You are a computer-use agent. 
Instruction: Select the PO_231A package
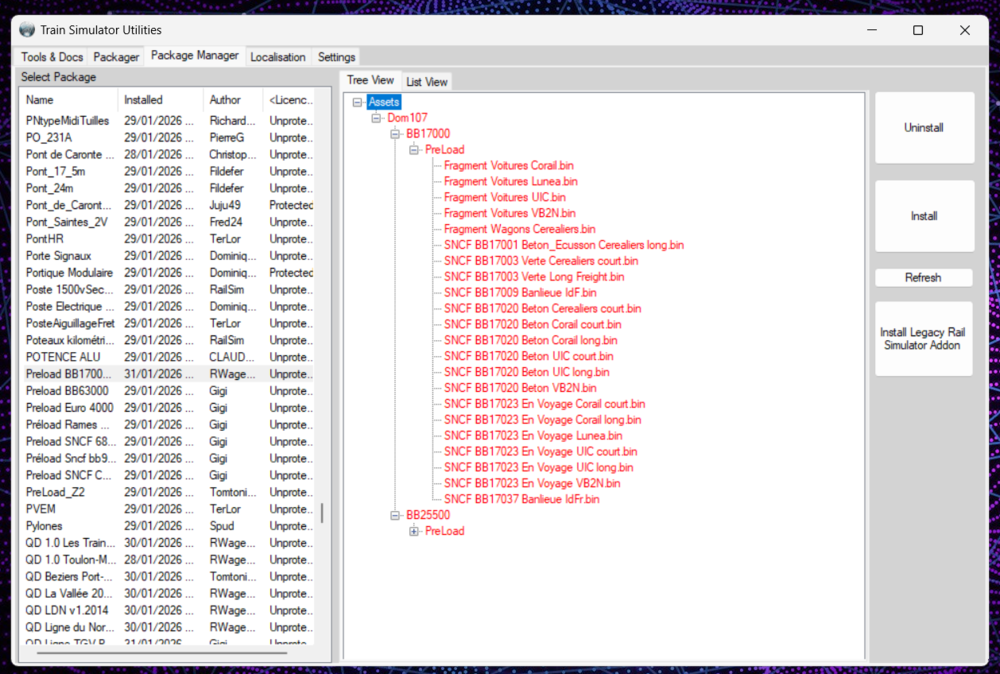[169, 138]
